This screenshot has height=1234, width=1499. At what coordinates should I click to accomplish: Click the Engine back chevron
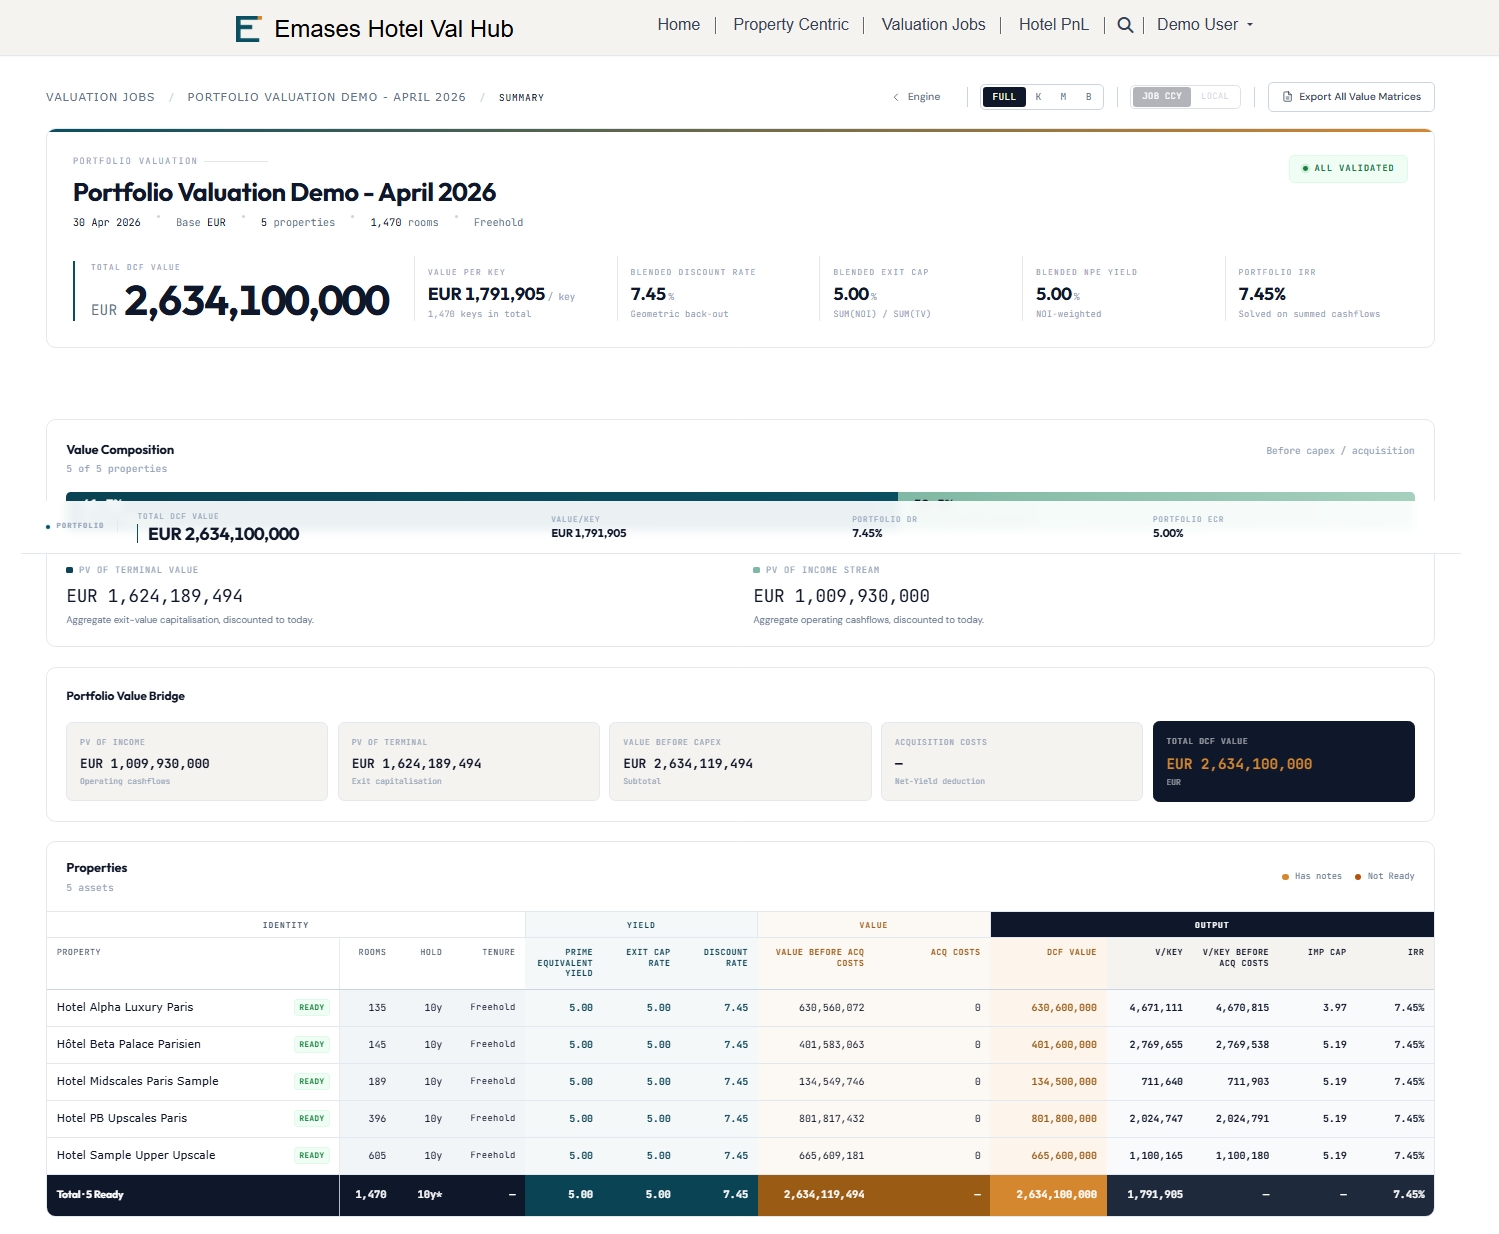(x=896, y=97)
